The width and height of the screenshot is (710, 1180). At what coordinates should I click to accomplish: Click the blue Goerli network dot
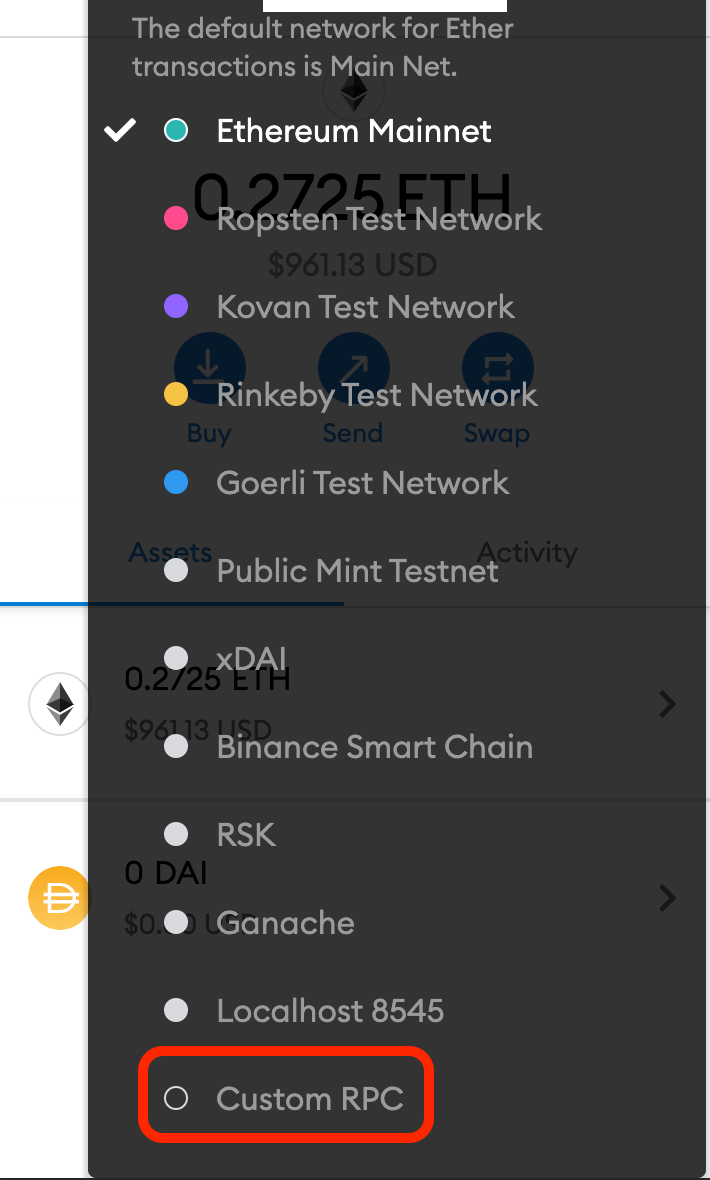(x=176, y=483)
